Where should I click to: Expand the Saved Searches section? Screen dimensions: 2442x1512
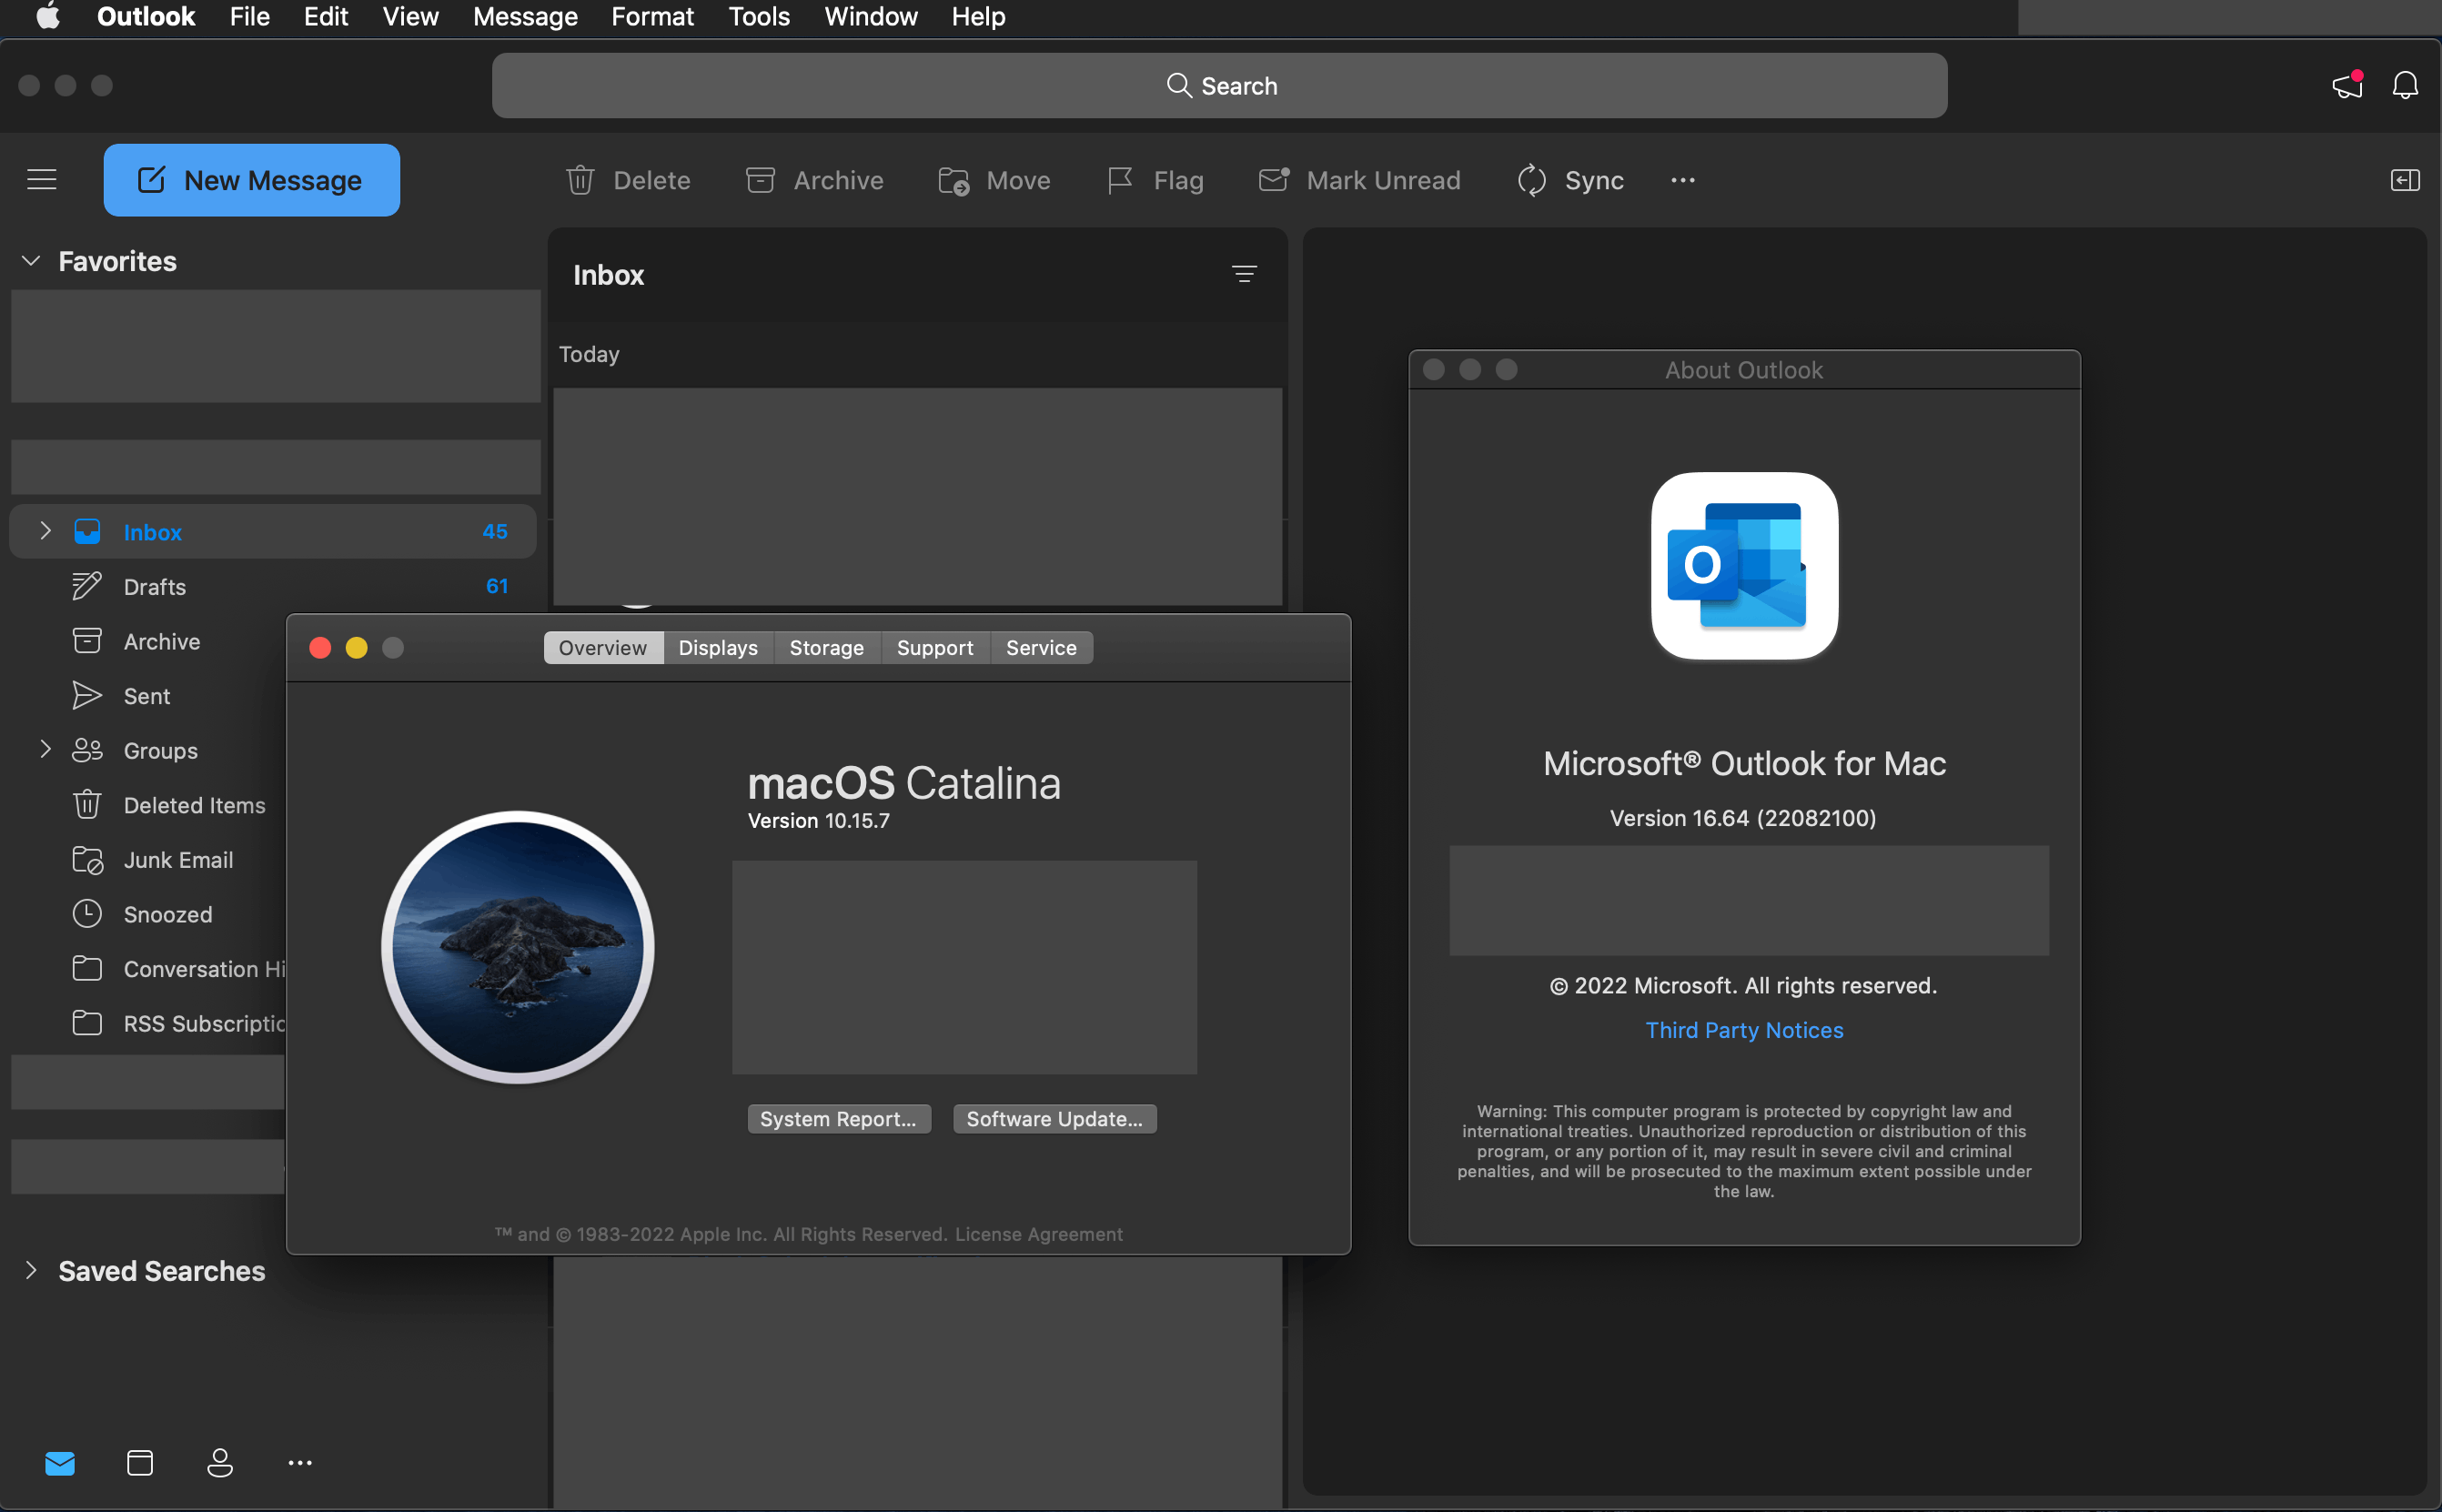point(31,1271)
